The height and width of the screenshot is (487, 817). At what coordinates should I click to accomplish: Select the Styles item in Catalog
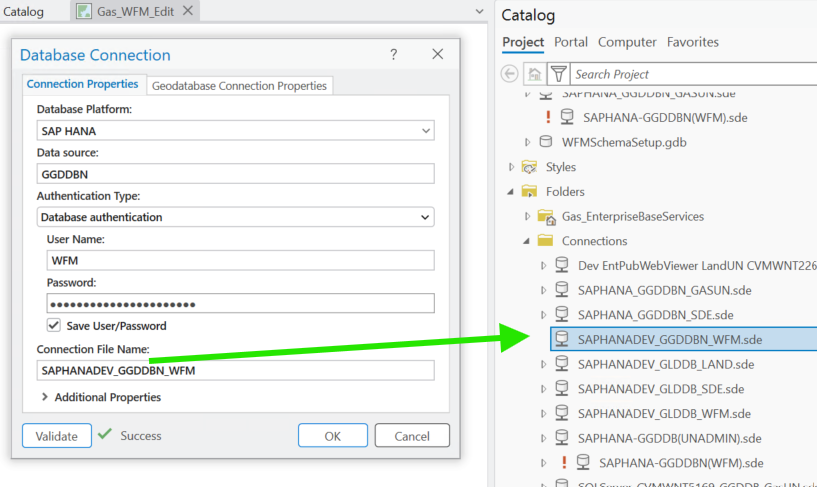pyautogui.click(x=561, y=167)
